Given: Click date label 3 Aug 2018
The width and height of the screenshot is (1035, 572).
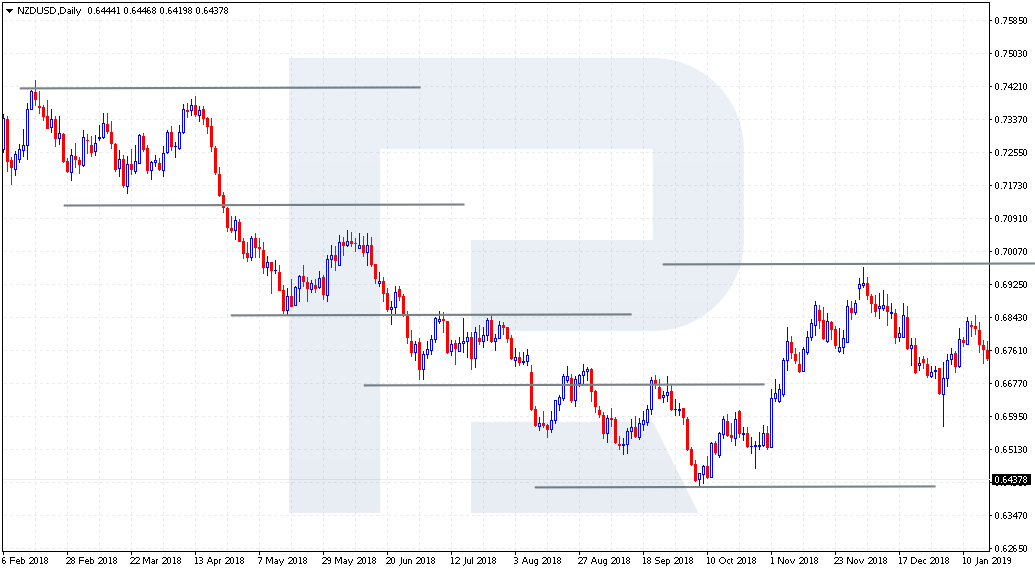Looking at the screenshot, I should [537, 561].
